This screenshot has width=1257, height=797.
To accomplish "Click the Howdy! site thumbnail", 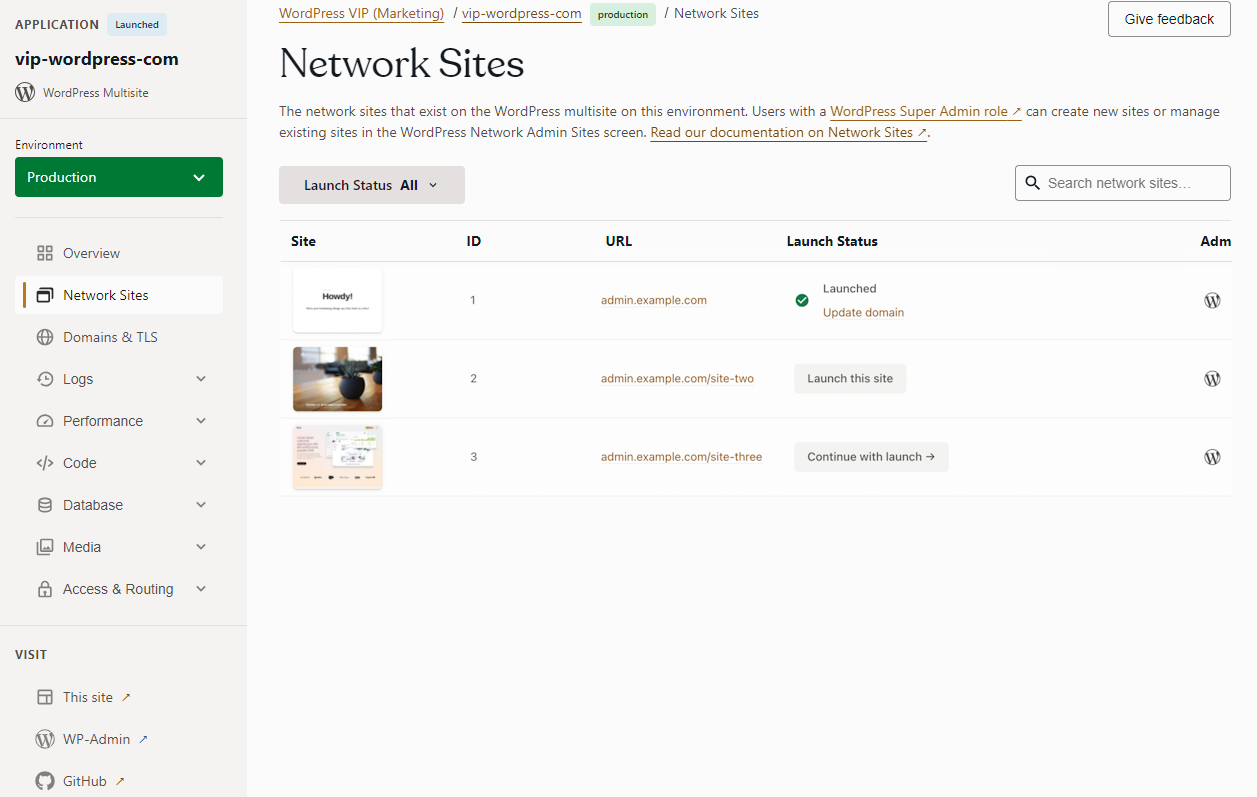I will pos(337,300).
